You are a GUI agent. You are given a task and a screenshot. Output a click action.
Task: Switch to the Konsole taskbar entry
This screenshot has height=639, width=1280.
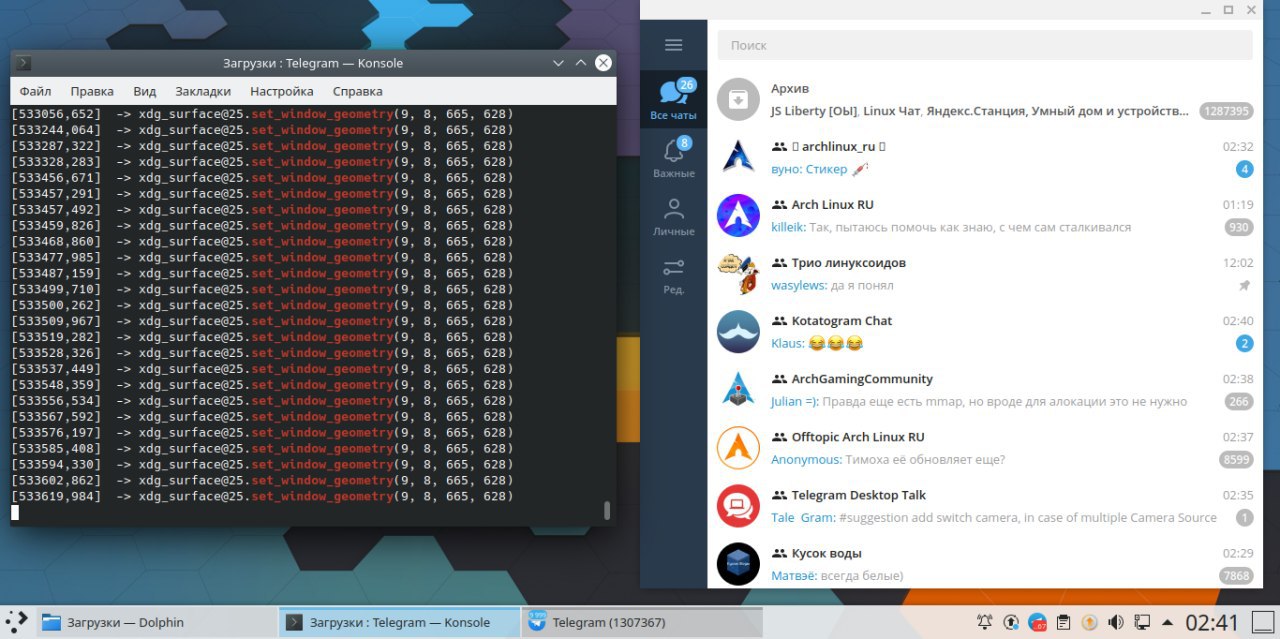click(399, 622)
